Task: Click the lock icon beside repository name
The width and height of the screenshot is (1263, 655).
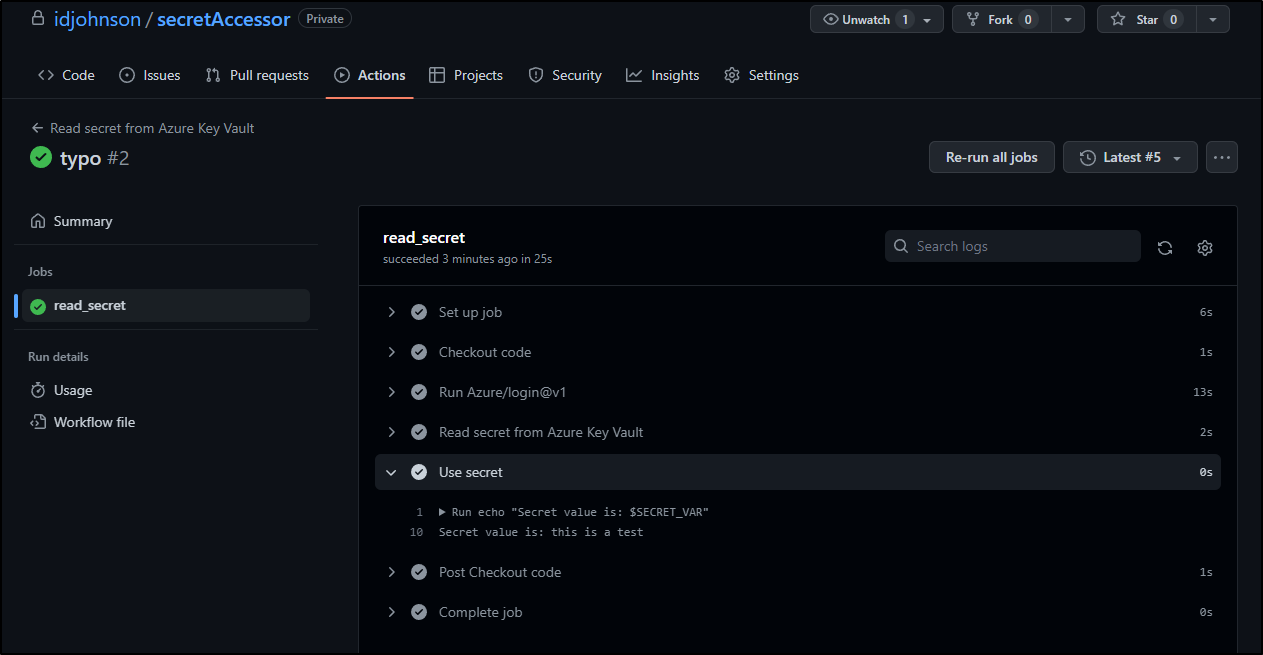Action: 38,18
